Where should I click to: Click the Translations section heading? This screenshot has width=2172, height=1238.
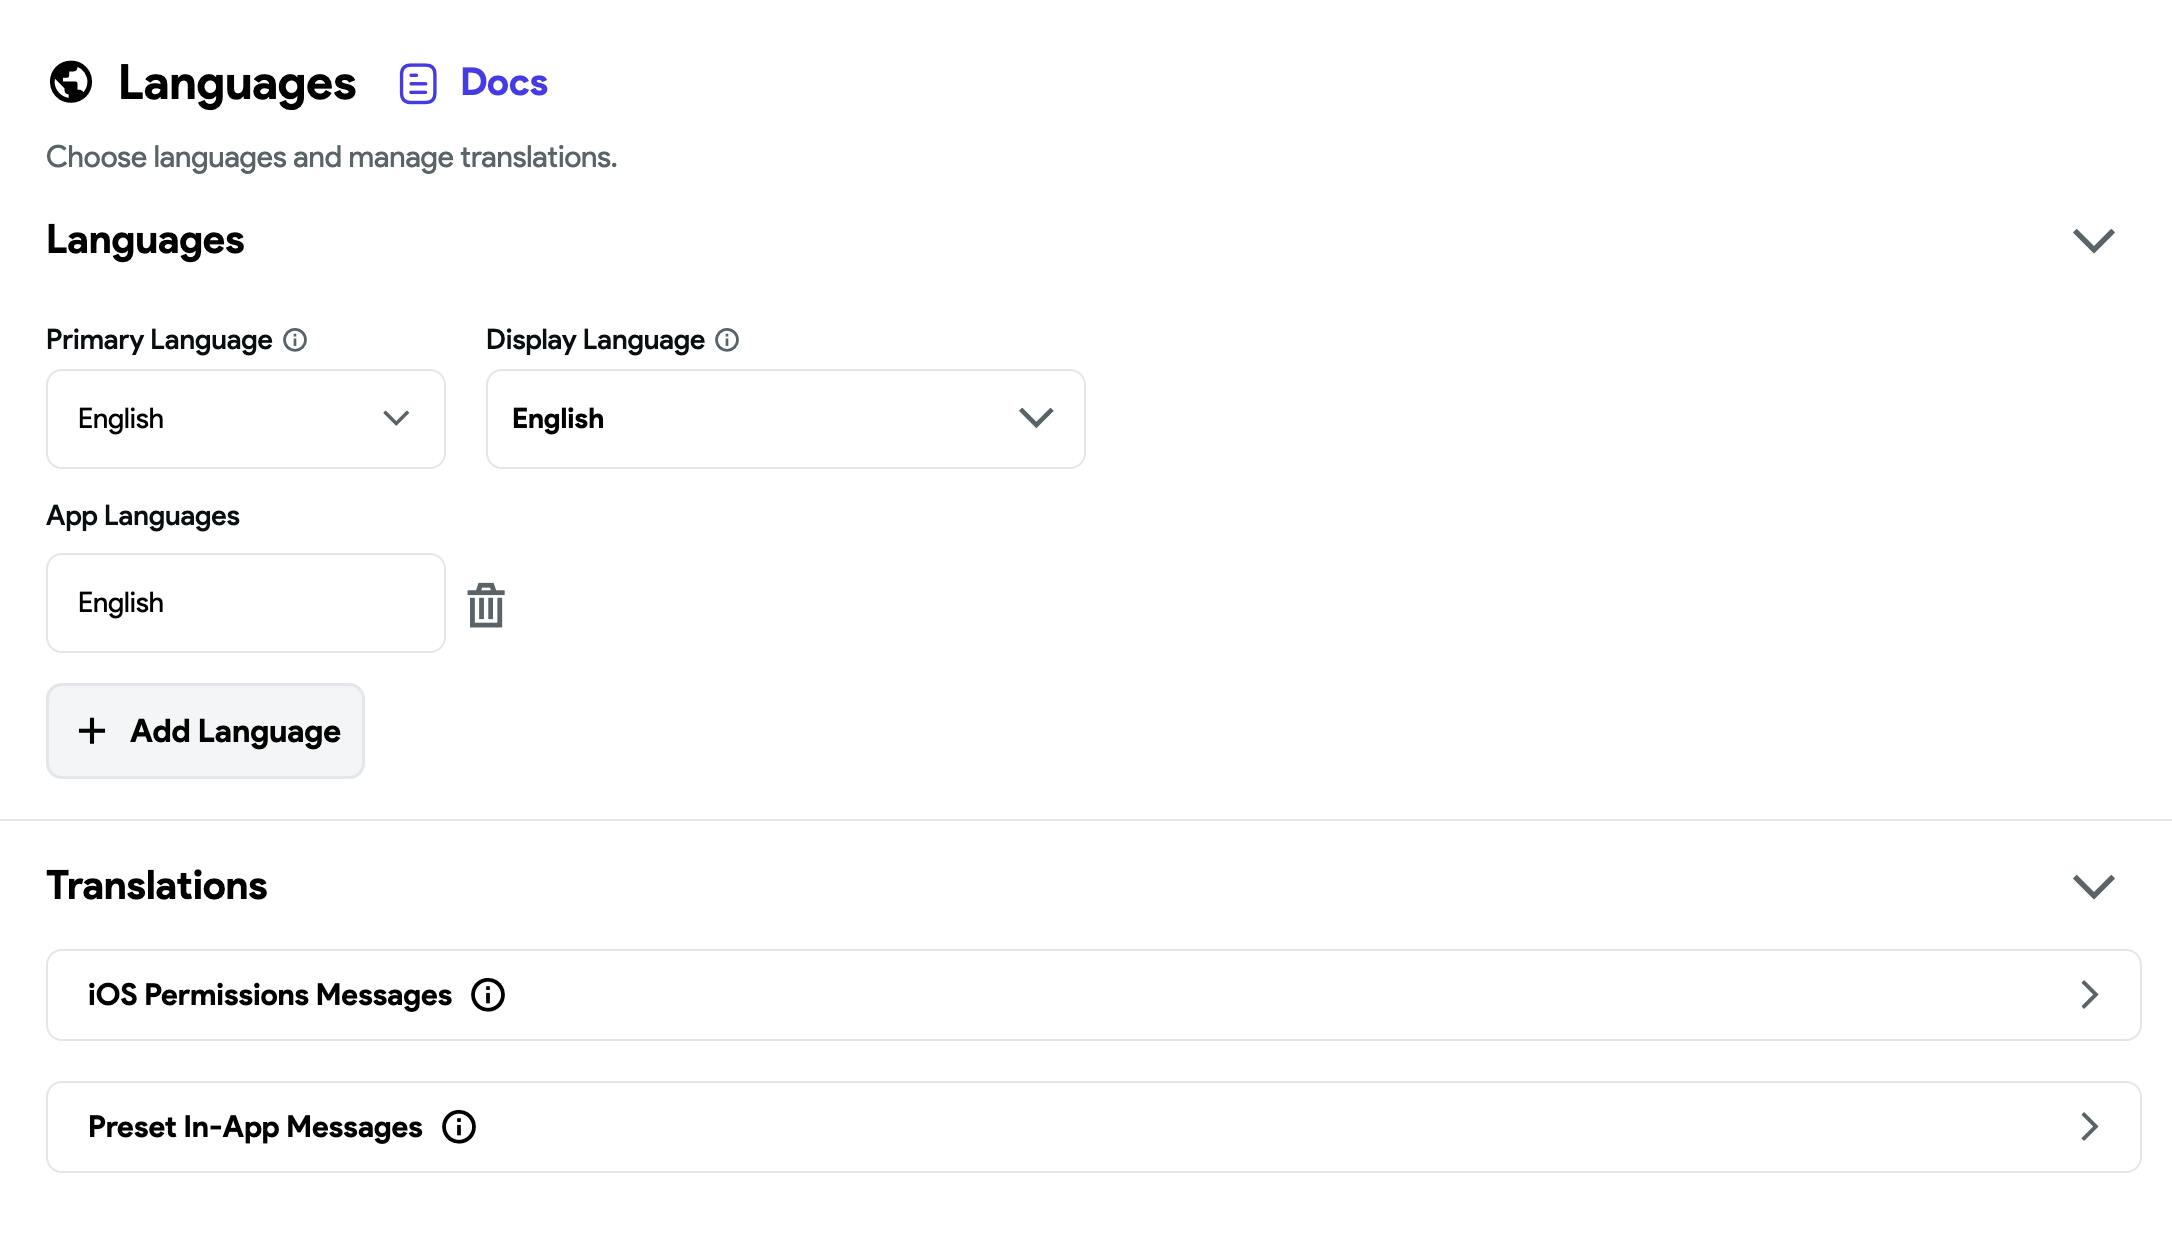click(157, 886)
